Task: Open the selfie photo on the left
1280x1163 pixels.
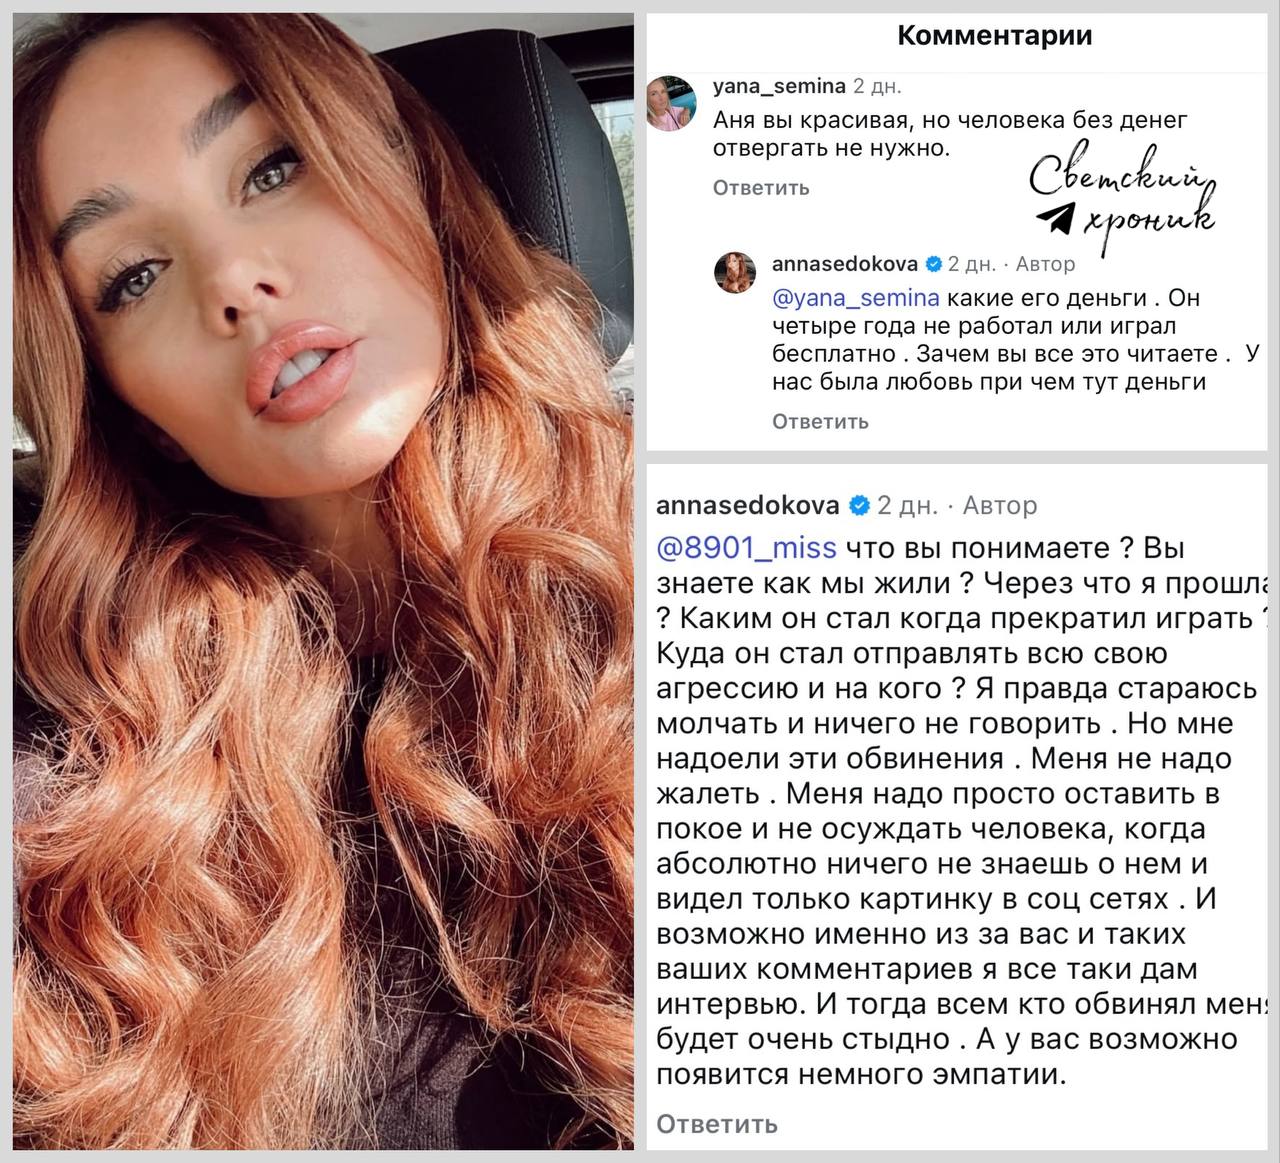Action: tap(323, 581)
